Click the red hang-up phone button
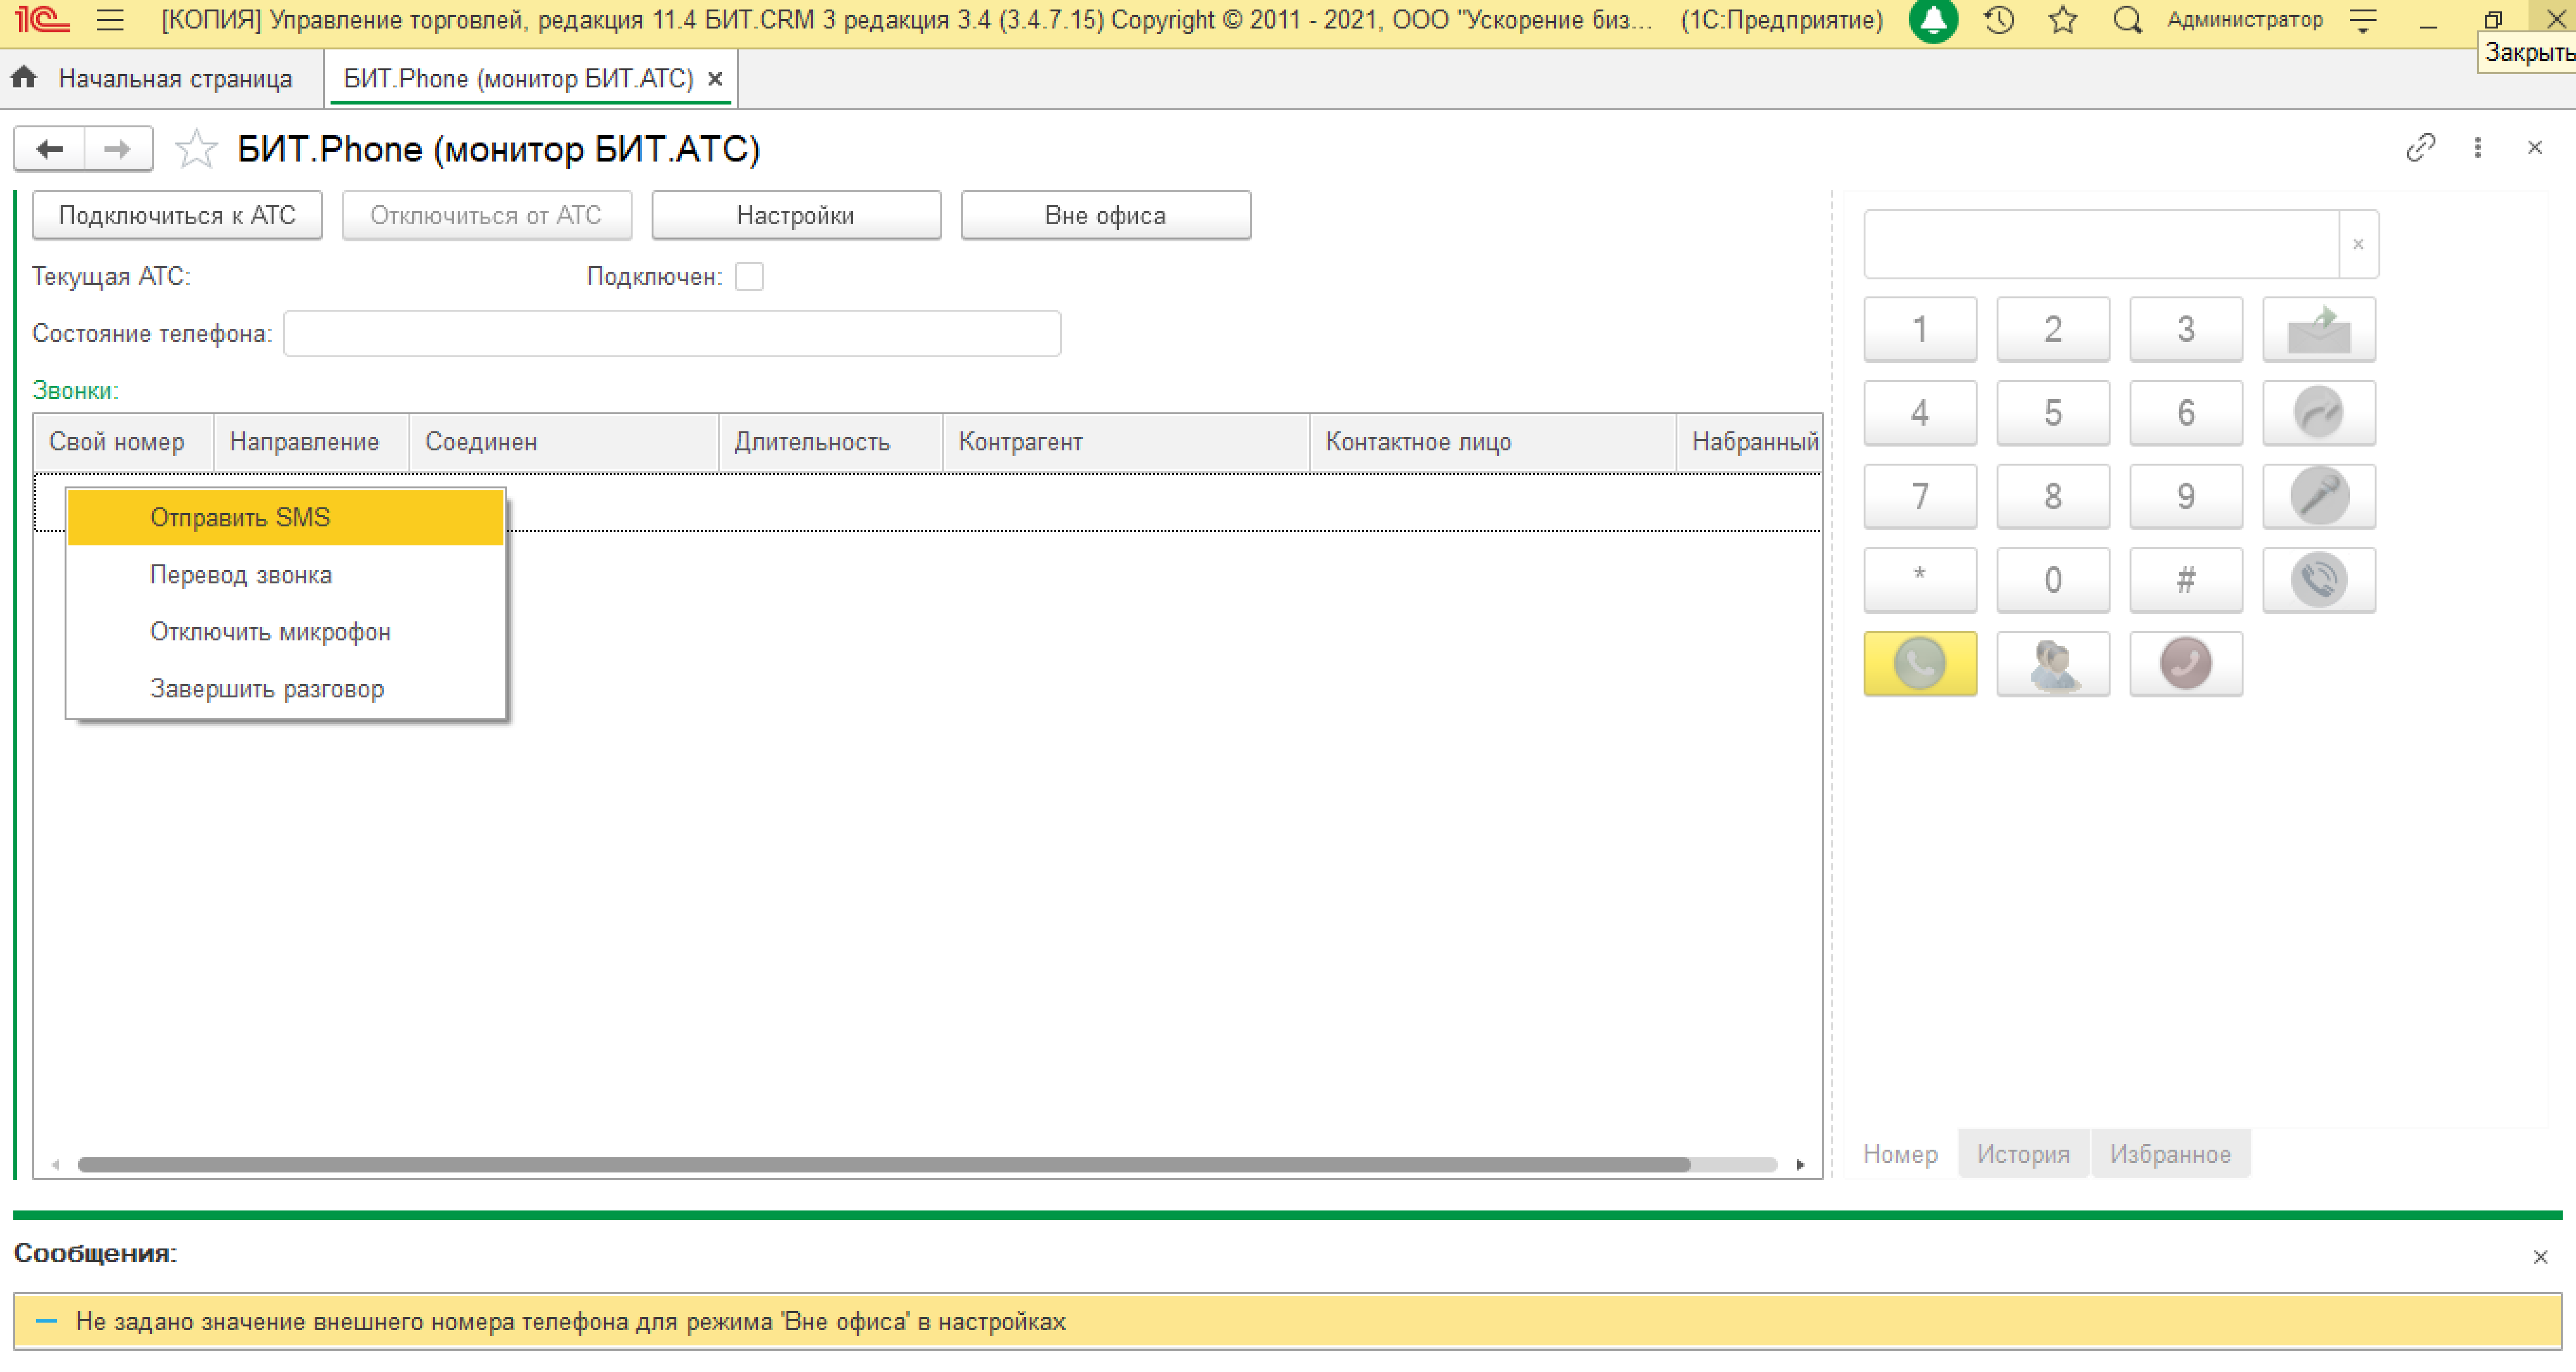Viewport: 2576px width, 1372px height. (2185, 663)
